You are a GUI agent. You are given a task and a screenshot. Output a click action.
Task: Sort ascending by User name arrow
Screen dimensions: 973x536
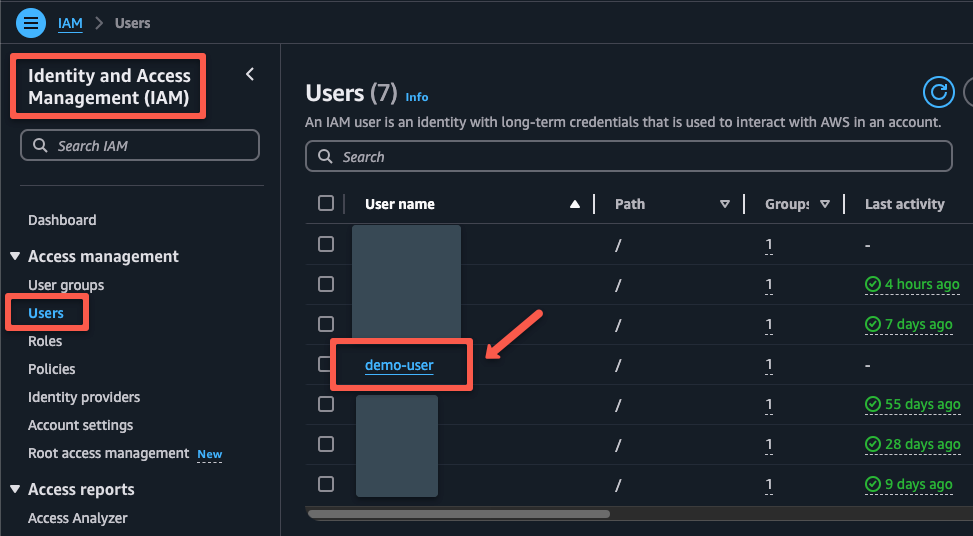point(575,204)
